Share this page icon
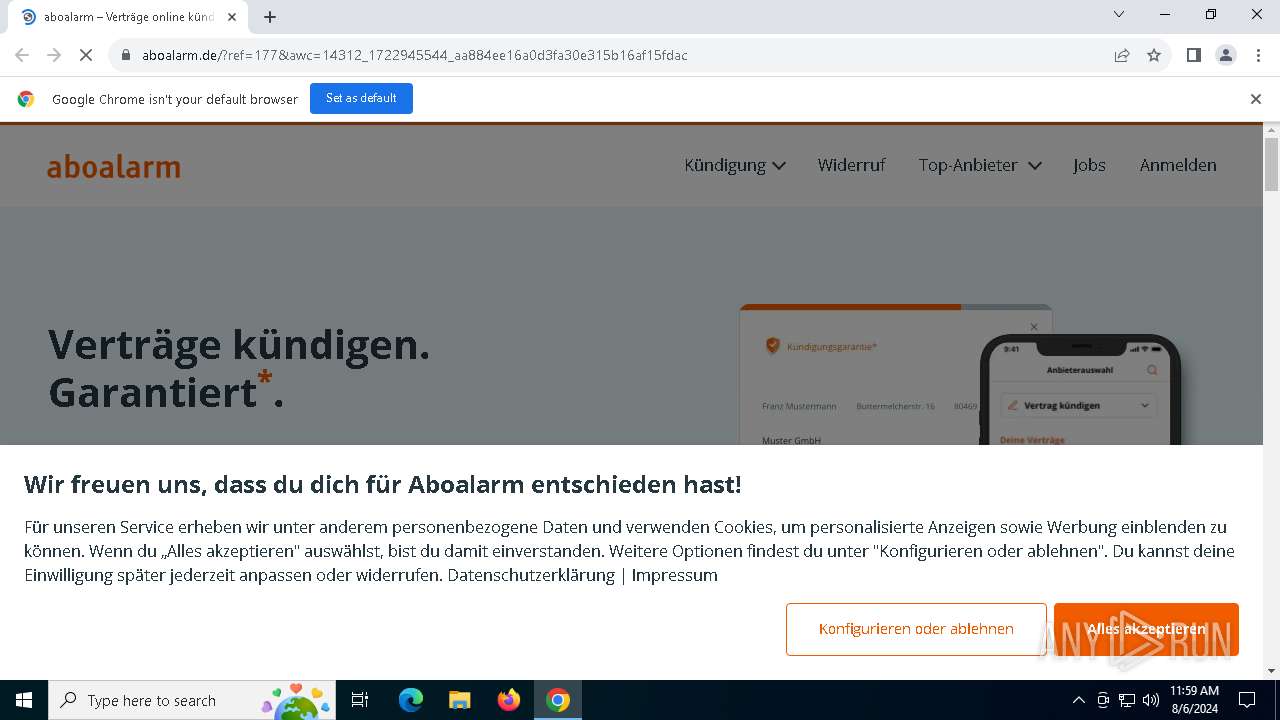1280x720 pixels. [1122, 55]
